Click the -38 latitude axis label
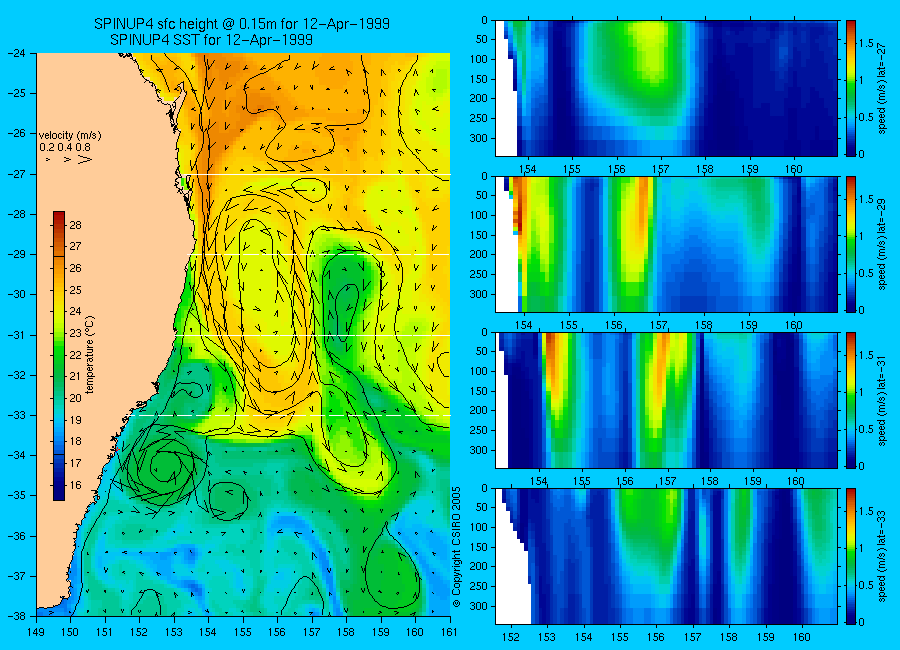Image resolution: width=900 pixels, height=650 pixels. tap(16, 616)
